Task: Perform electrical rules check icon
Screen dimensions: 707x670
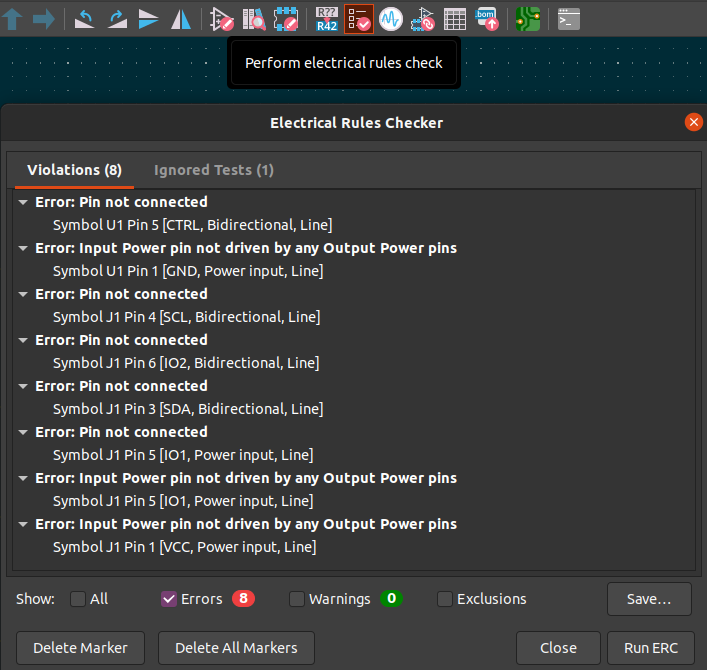Action: tap(359, 19)
